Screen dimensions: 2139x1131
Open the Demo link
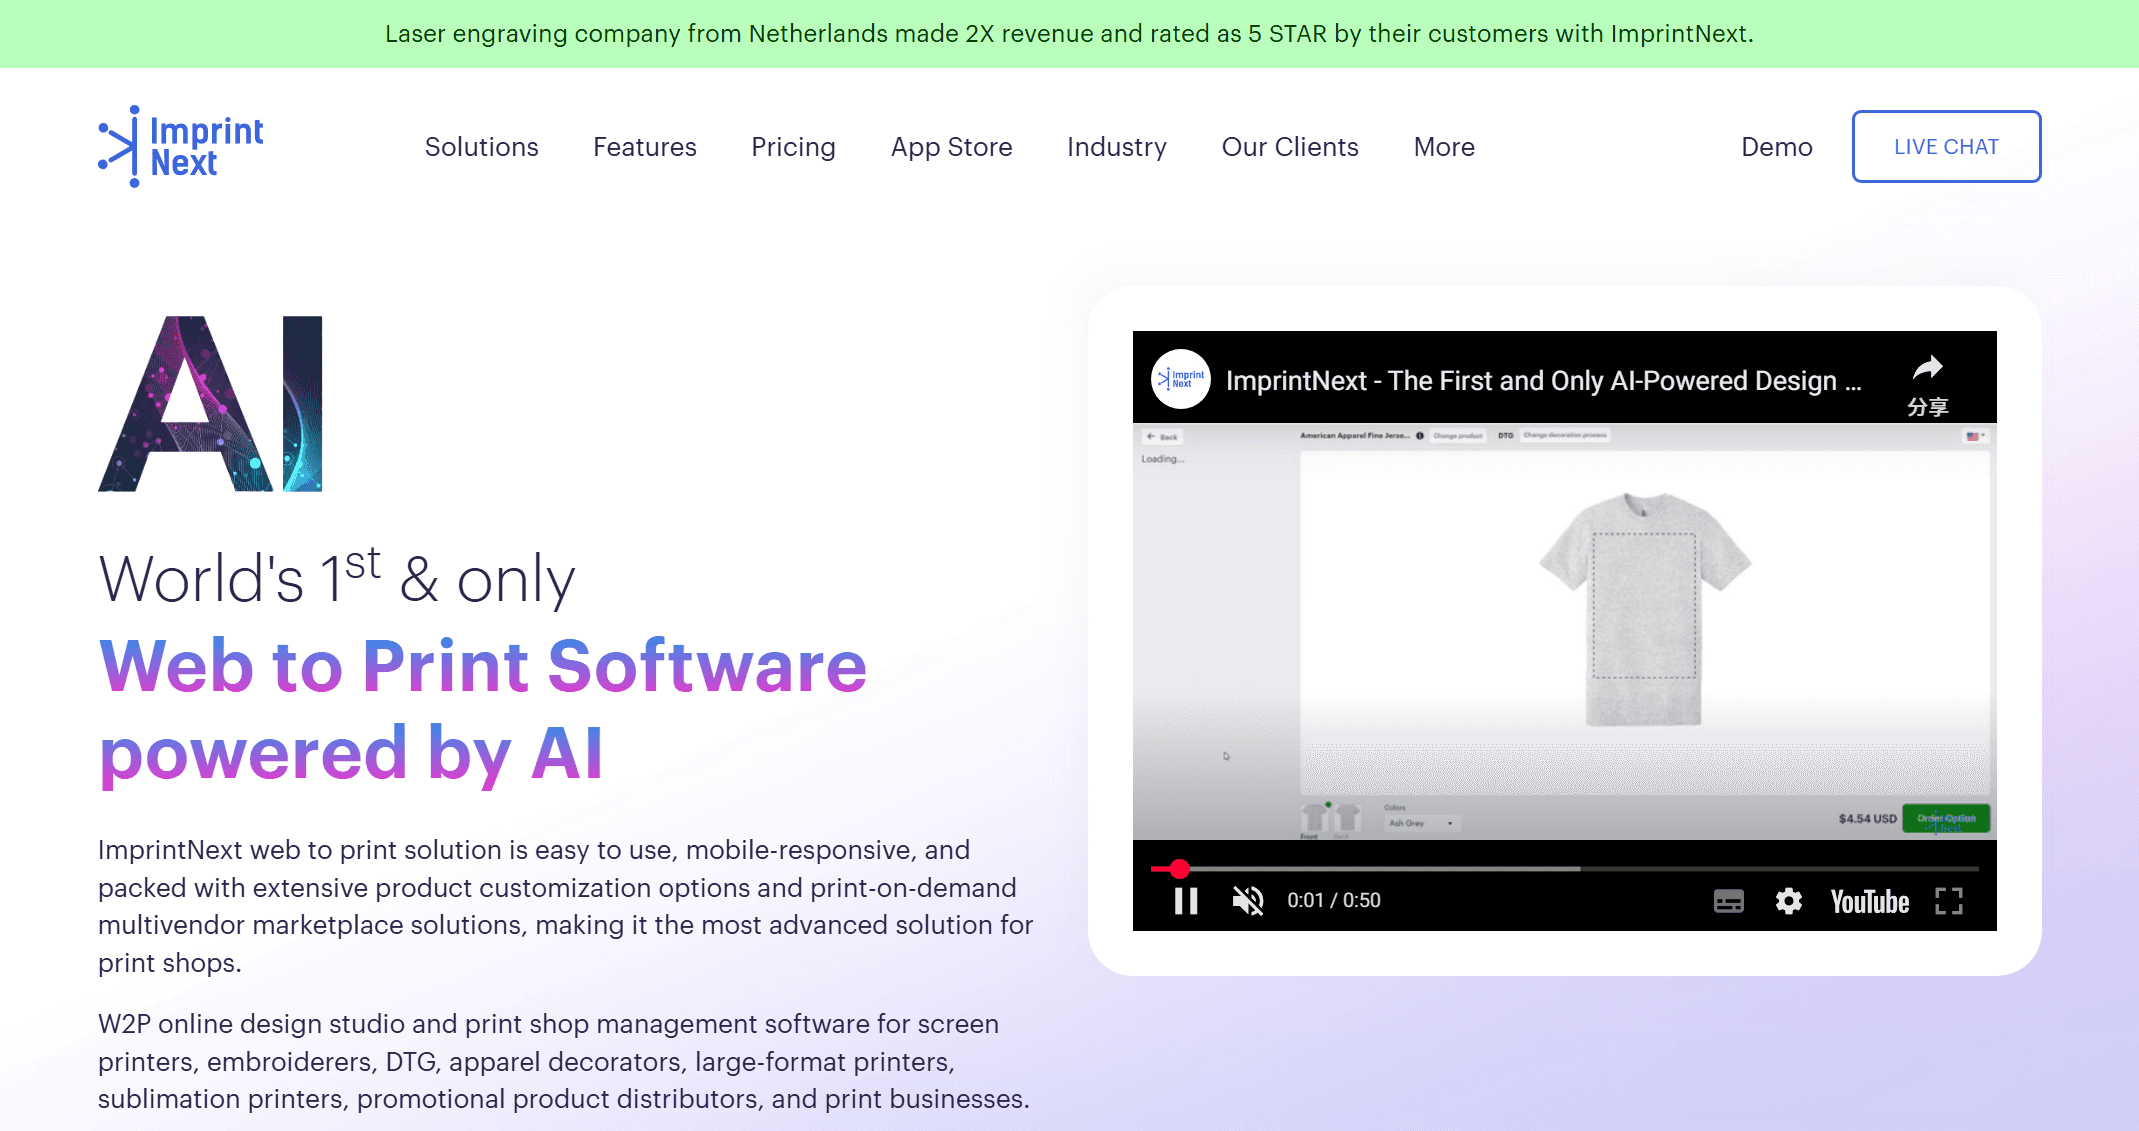coord(1776,147)
